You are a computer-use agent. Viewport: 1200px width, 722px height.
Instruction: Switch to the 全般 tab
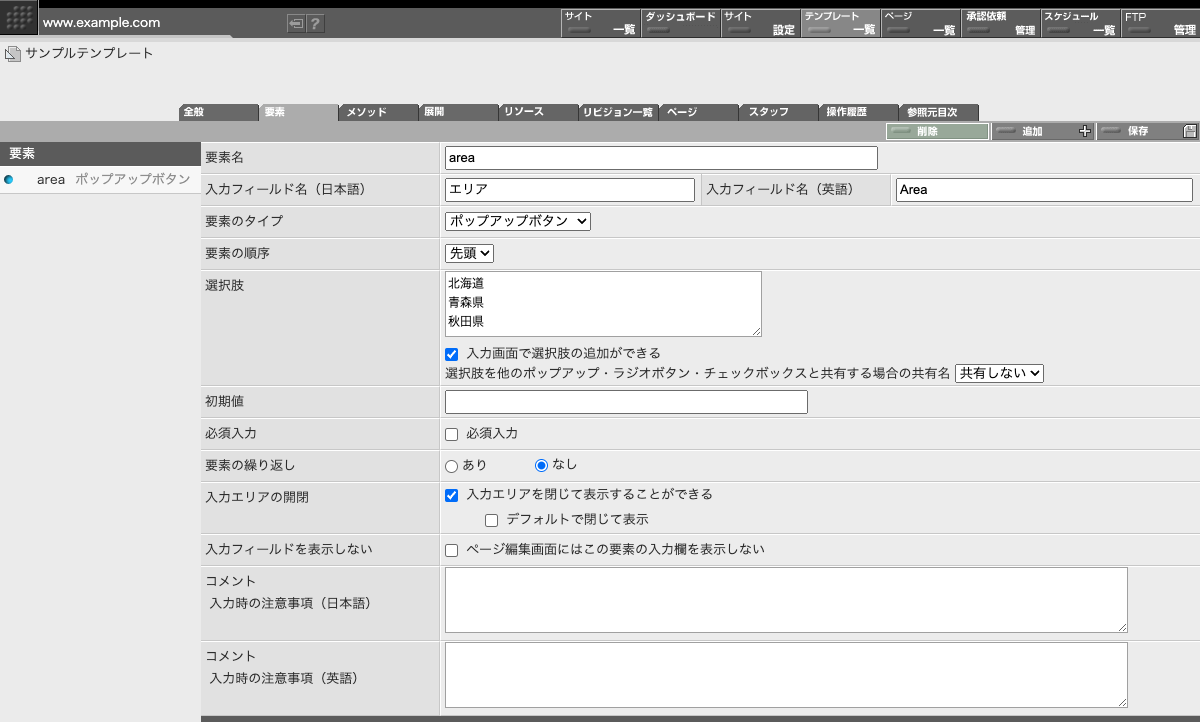click(219, 112)
